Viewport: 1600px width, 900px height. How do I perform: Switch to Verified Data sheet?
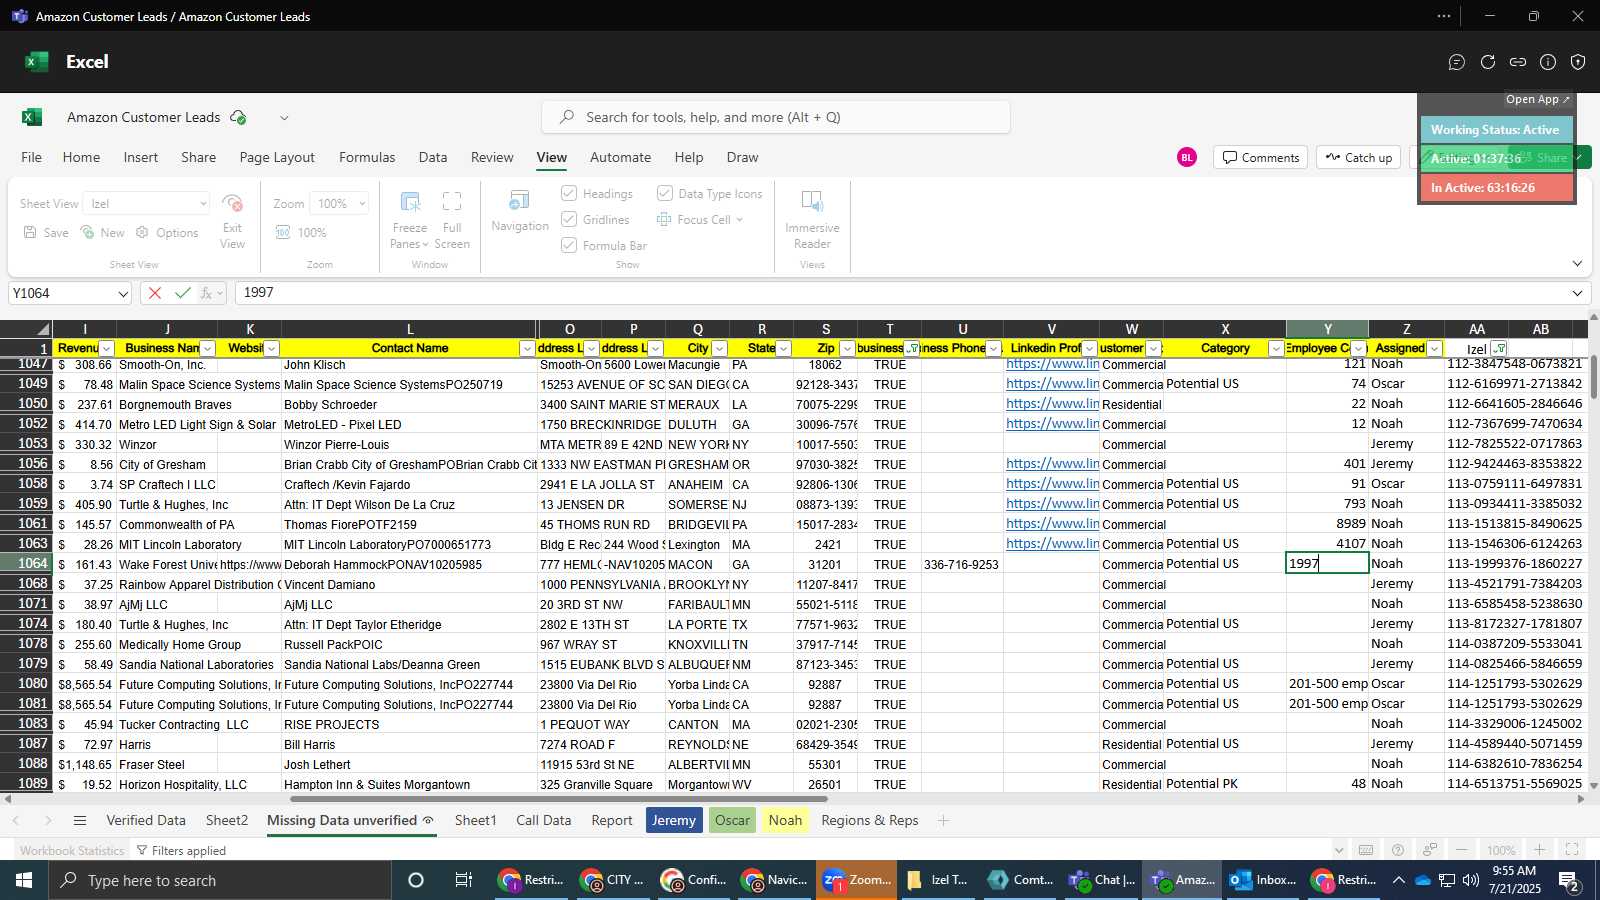[146, 820]
